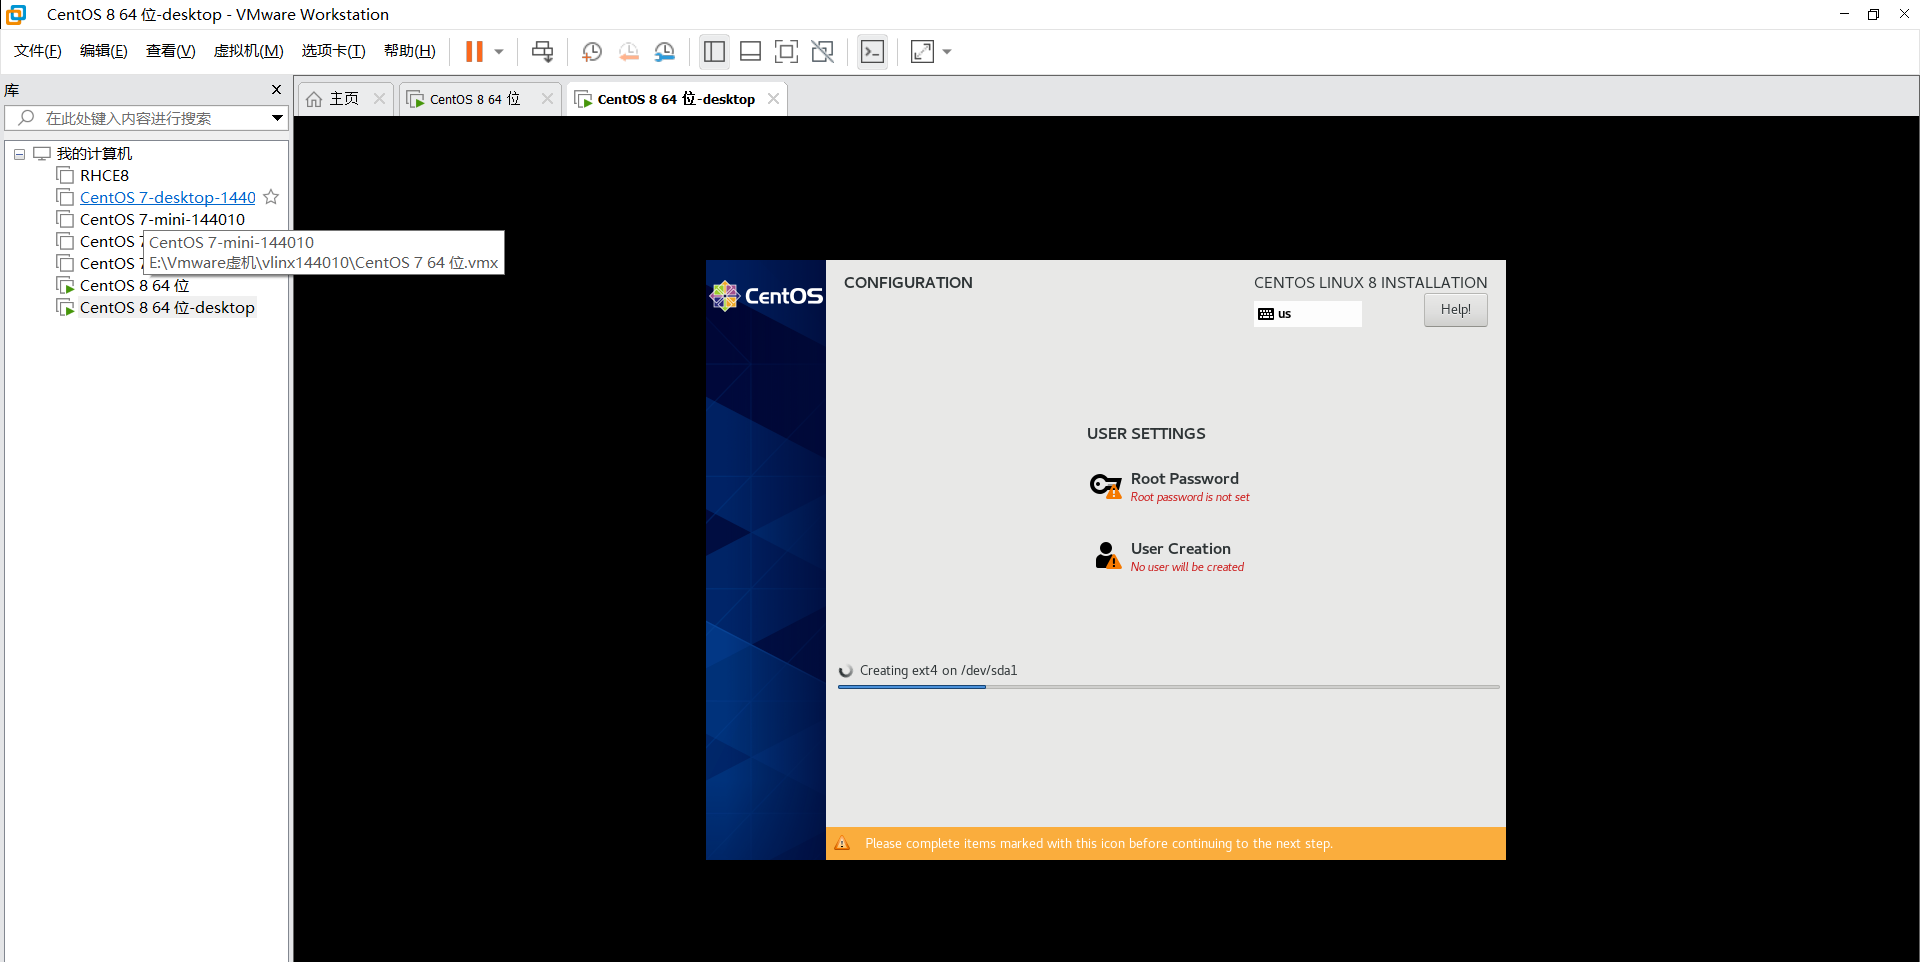Image resolution: width=1920 pixels, height=962 pixels.
Task: Click the send Ctrl+Alt+Del icon
Action: point(543,51)
